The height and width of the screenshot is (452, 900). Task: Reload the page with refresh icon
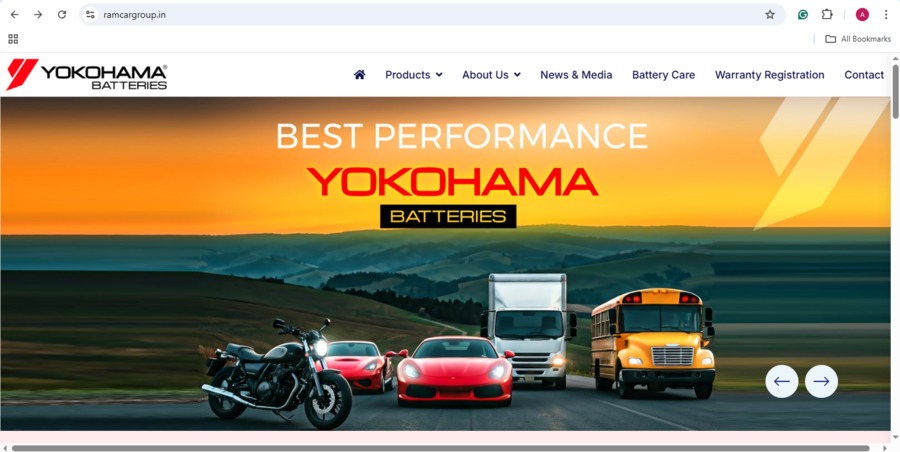pos(62,14)
